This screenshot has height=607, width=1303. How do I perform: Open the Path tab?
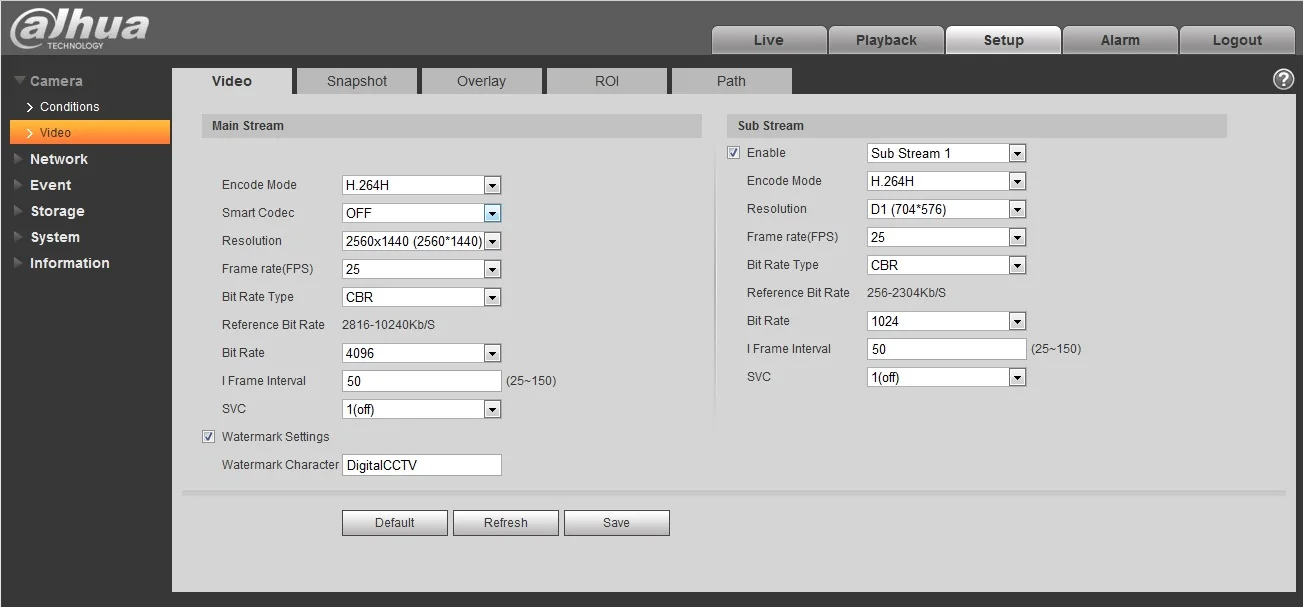pyautogui.click(x=731, y=81)
